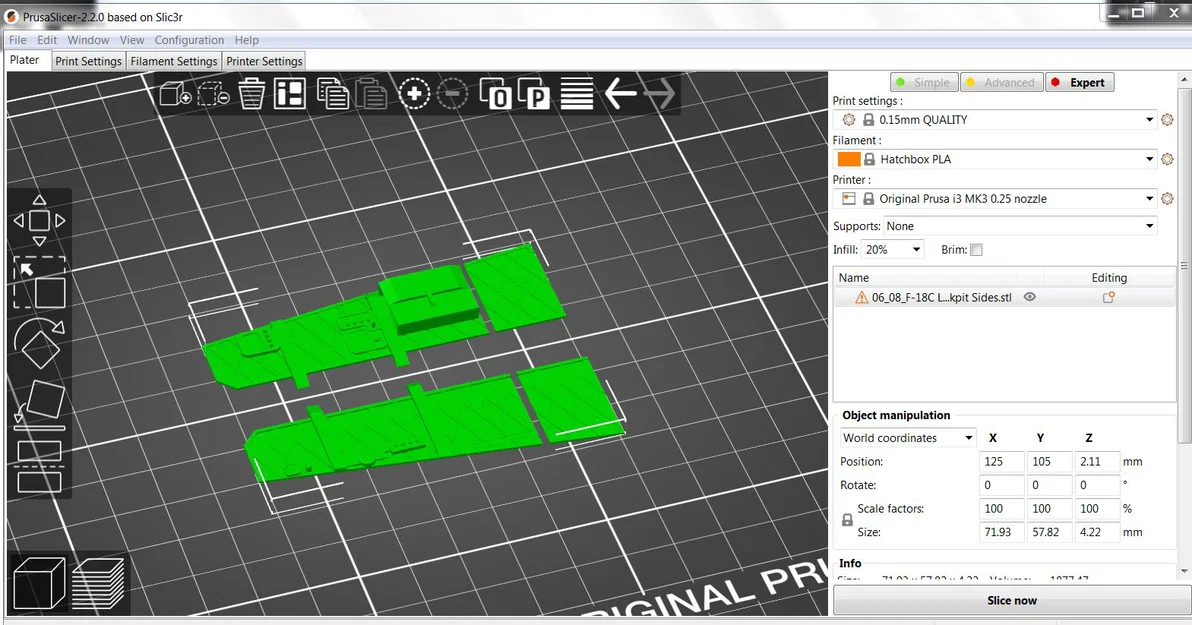Select the Scale gizmo tool
This screenshot has height=625, width=1192.
(40, 282)
